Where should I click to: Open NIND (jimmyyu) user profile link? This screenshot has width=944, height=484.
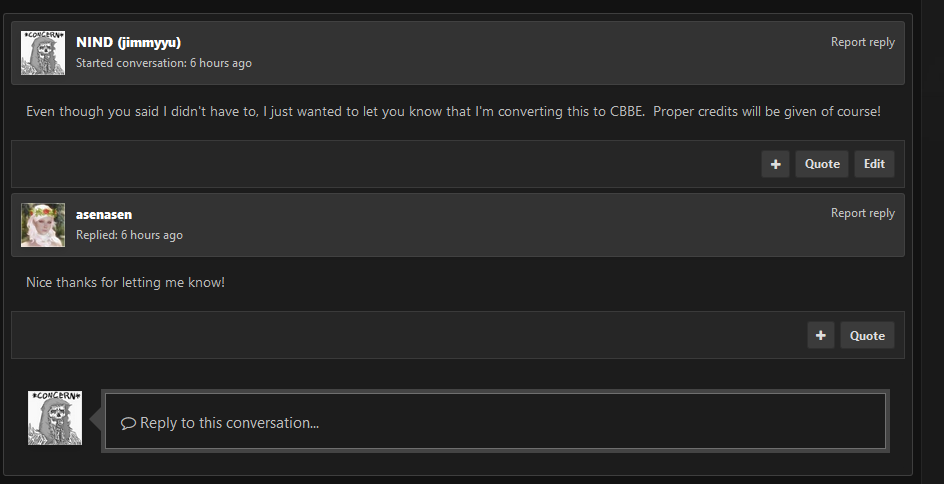coord(128,42)
